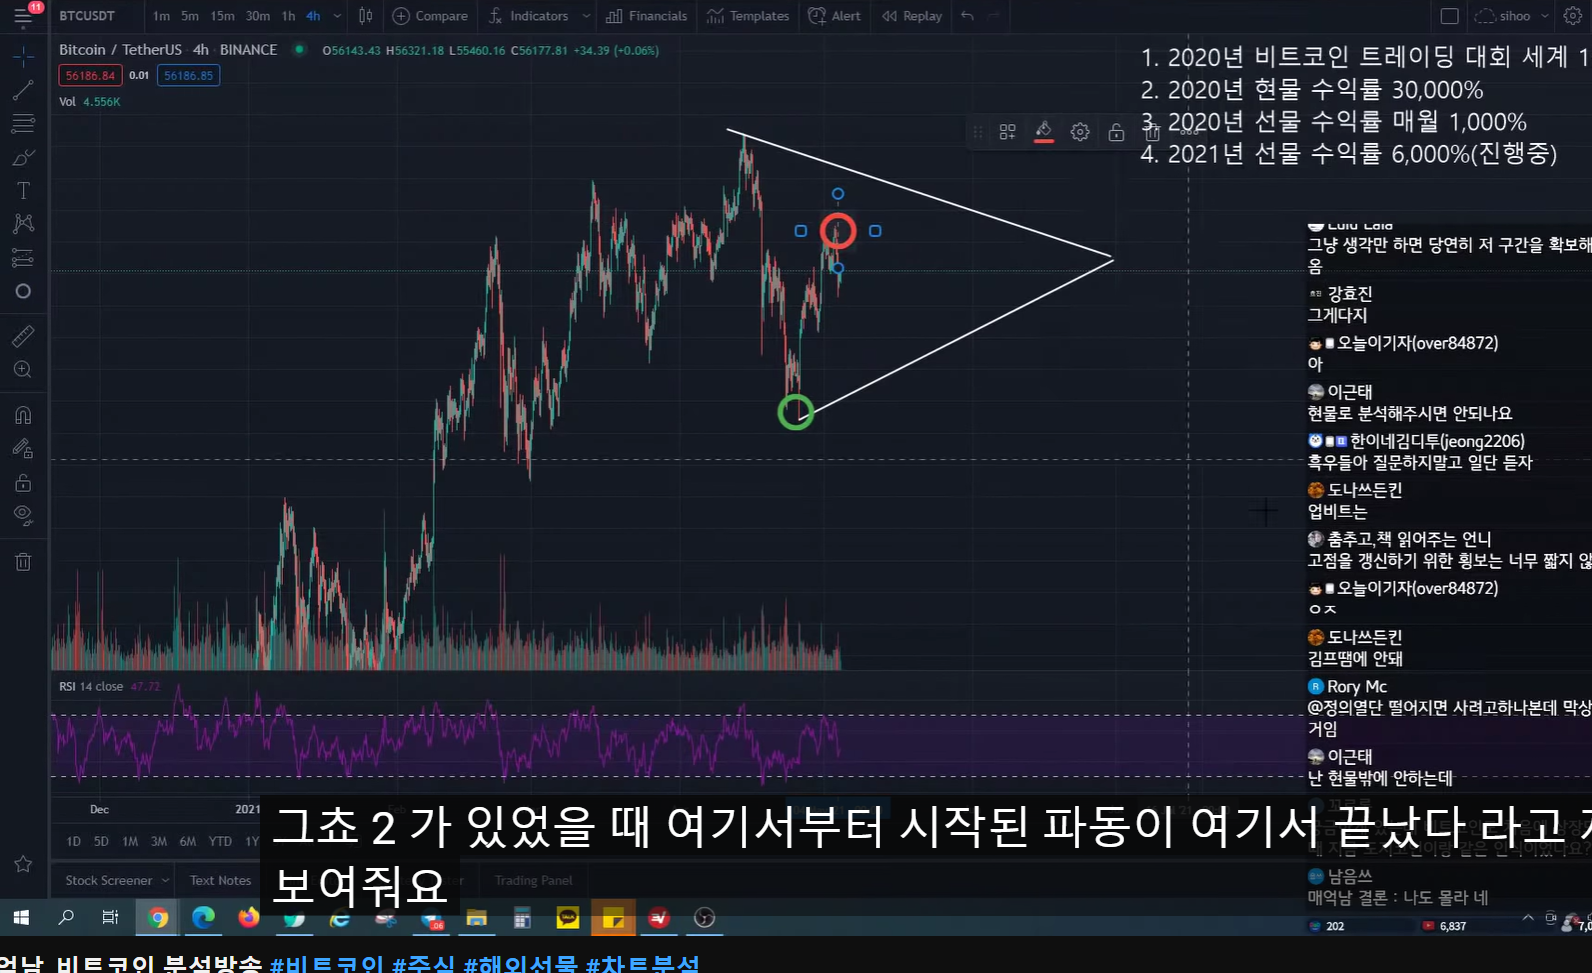Image resolution: width=1592 pixels, height=973 pixels.
Task: Switch to 30m timeframe
Action: pos(257,16)
